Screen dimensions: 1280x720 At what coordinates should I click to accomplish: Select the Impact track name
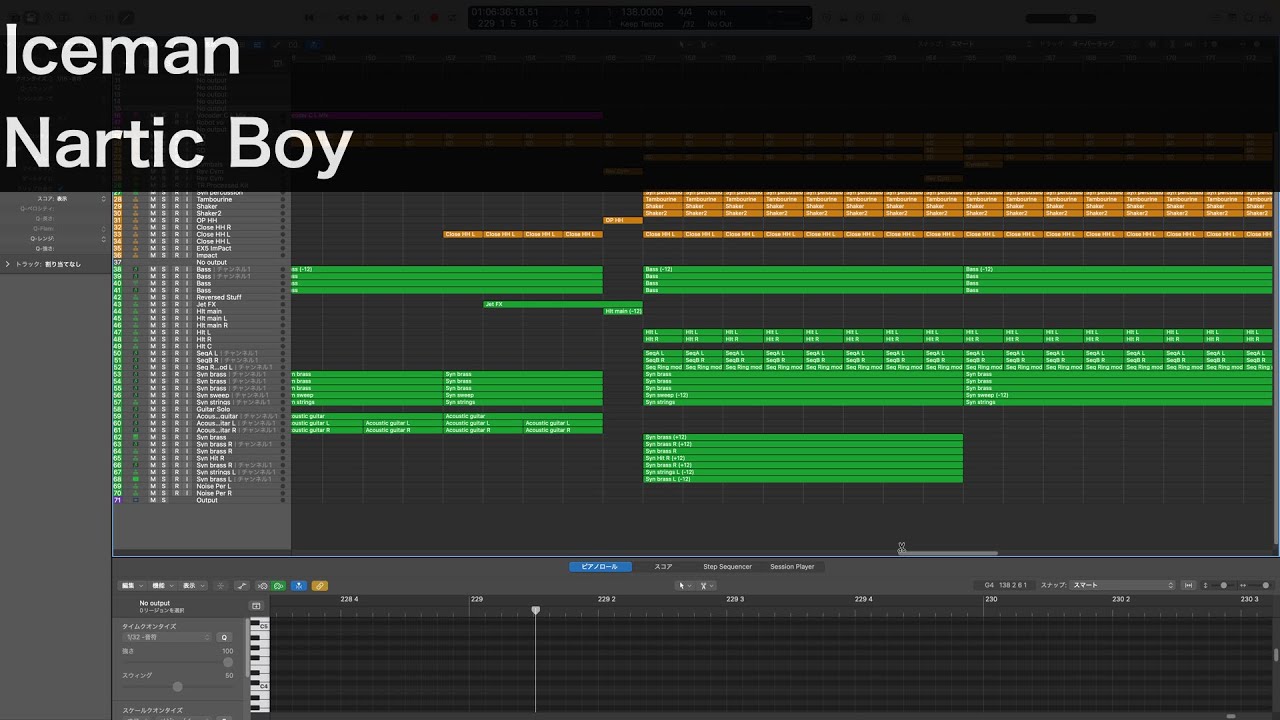click(207, 255)
